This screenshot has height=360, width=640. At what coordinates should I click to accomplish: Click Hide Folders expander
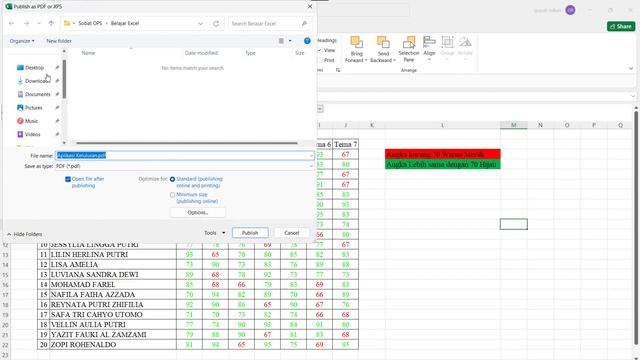[24, 234]
